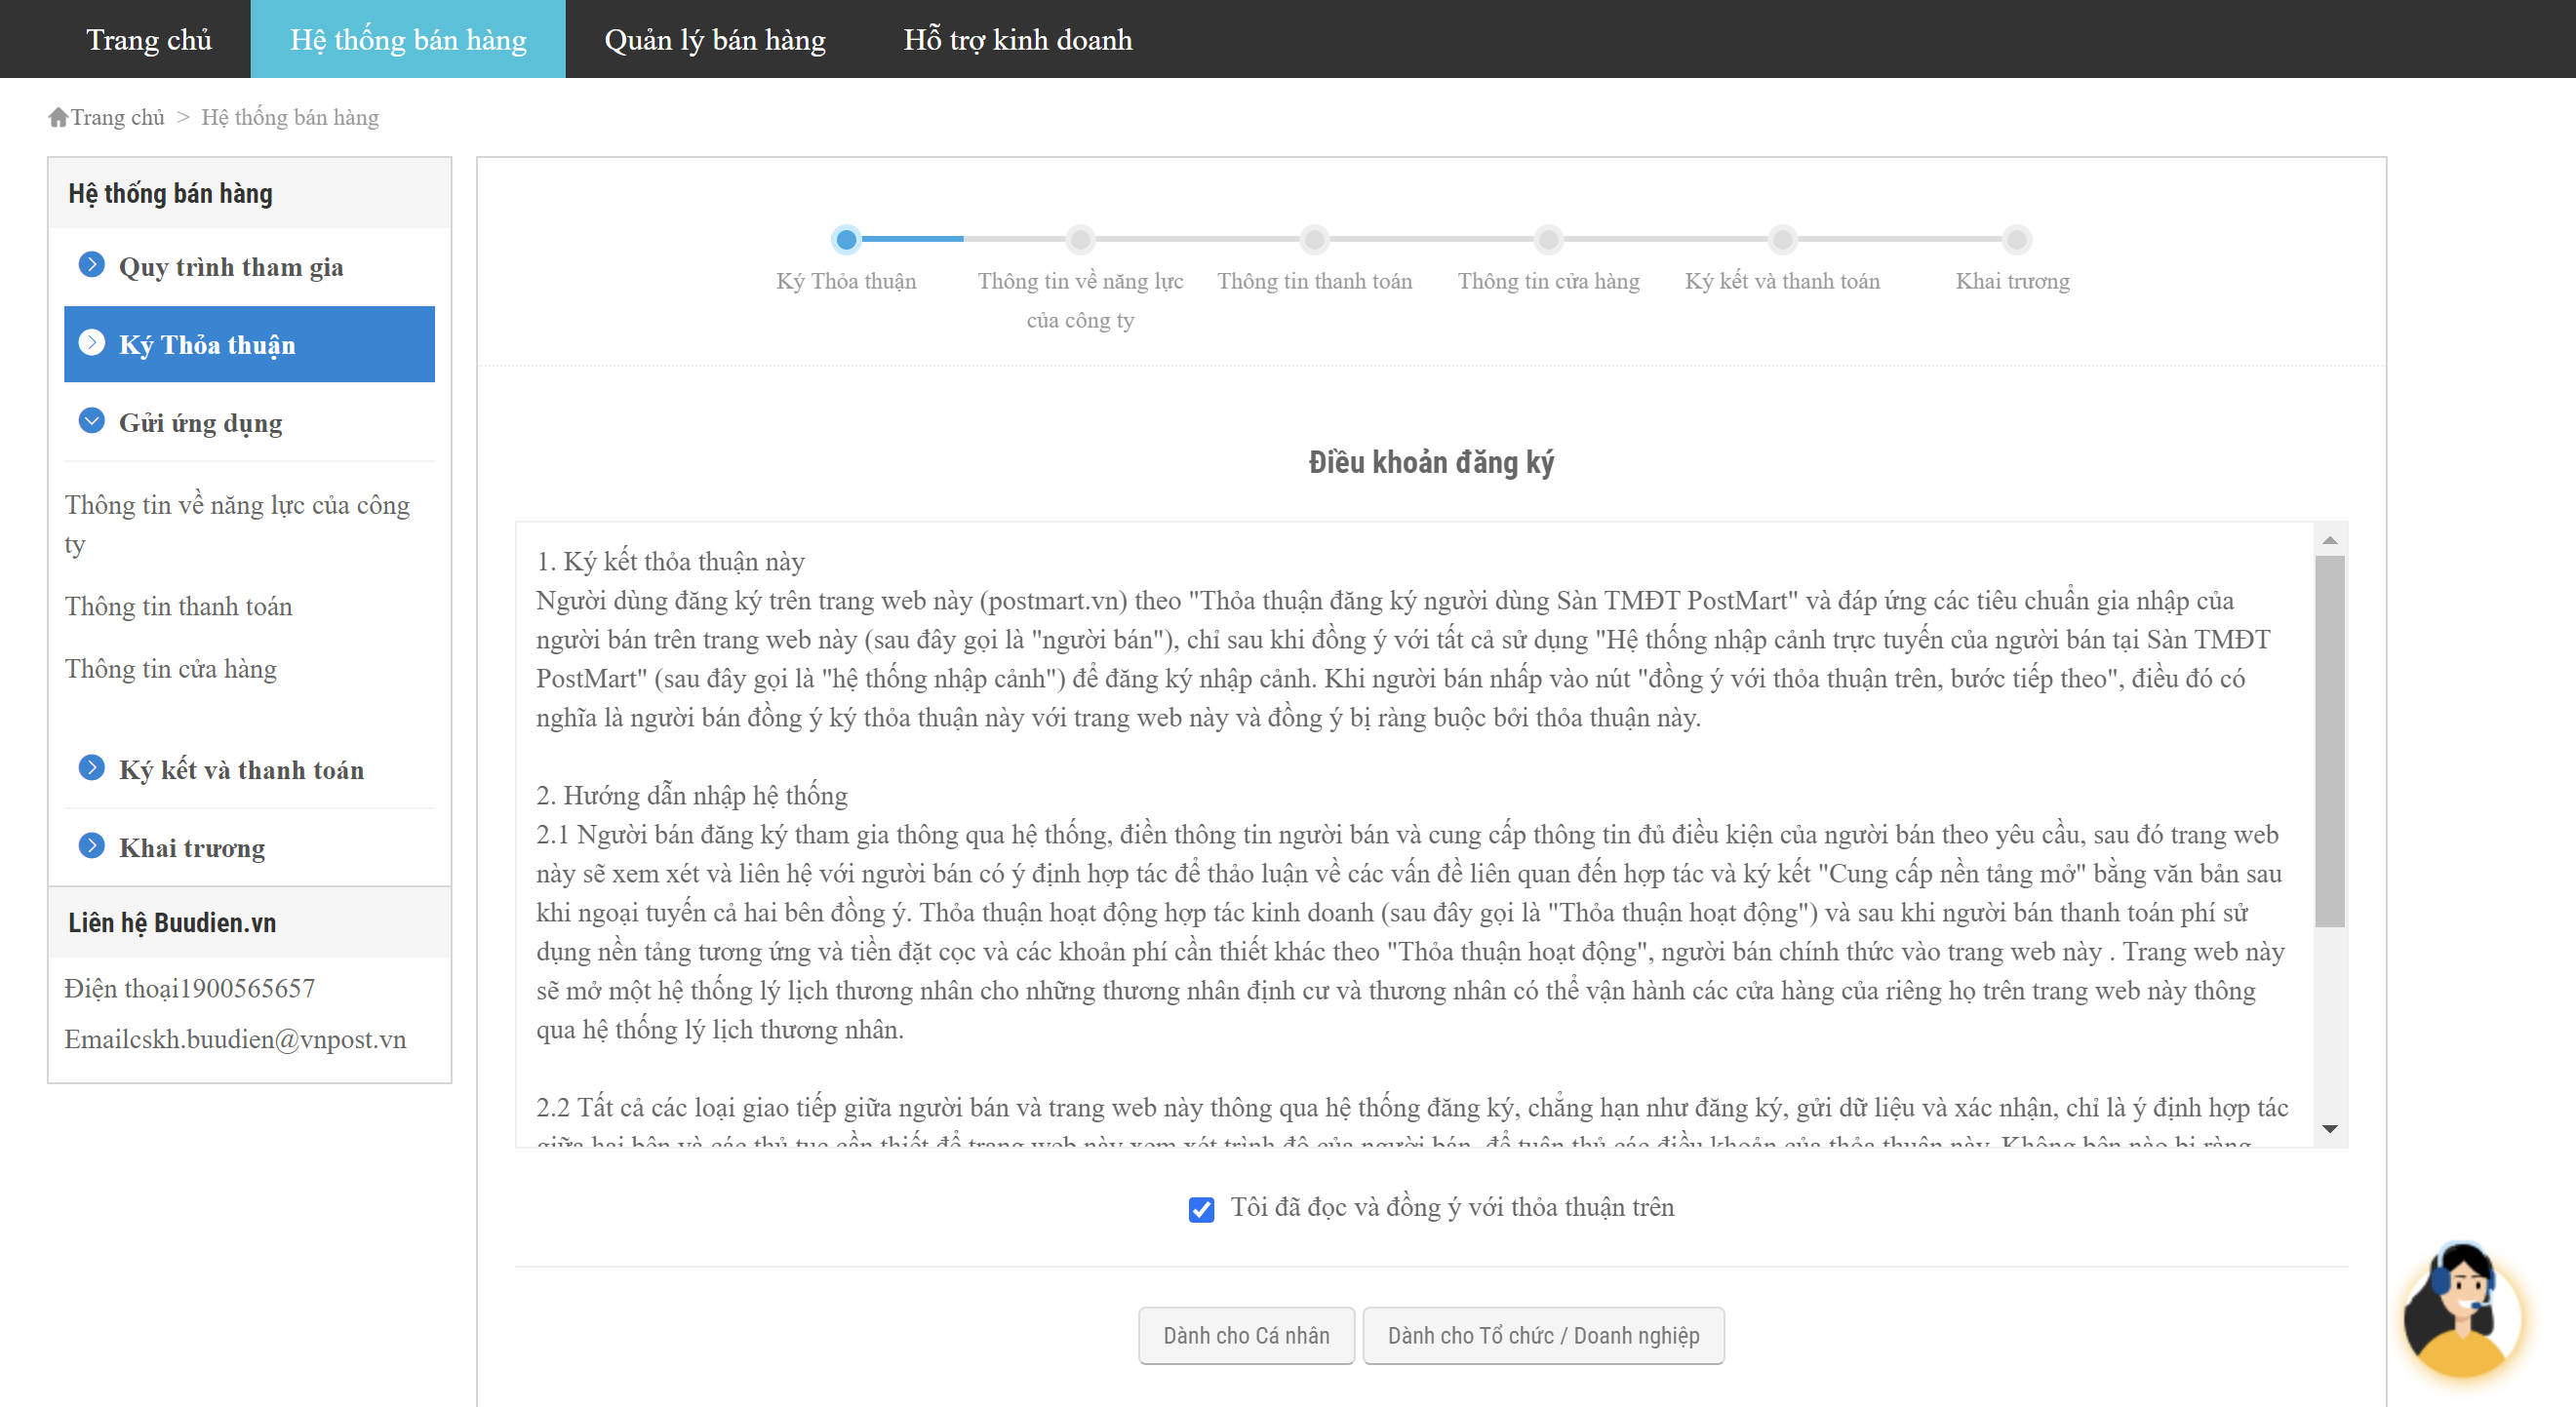Open Thông tin thanh toán sidebar link
The height and width of the screenshot is (1407, 2576).
tap(179, 607)
